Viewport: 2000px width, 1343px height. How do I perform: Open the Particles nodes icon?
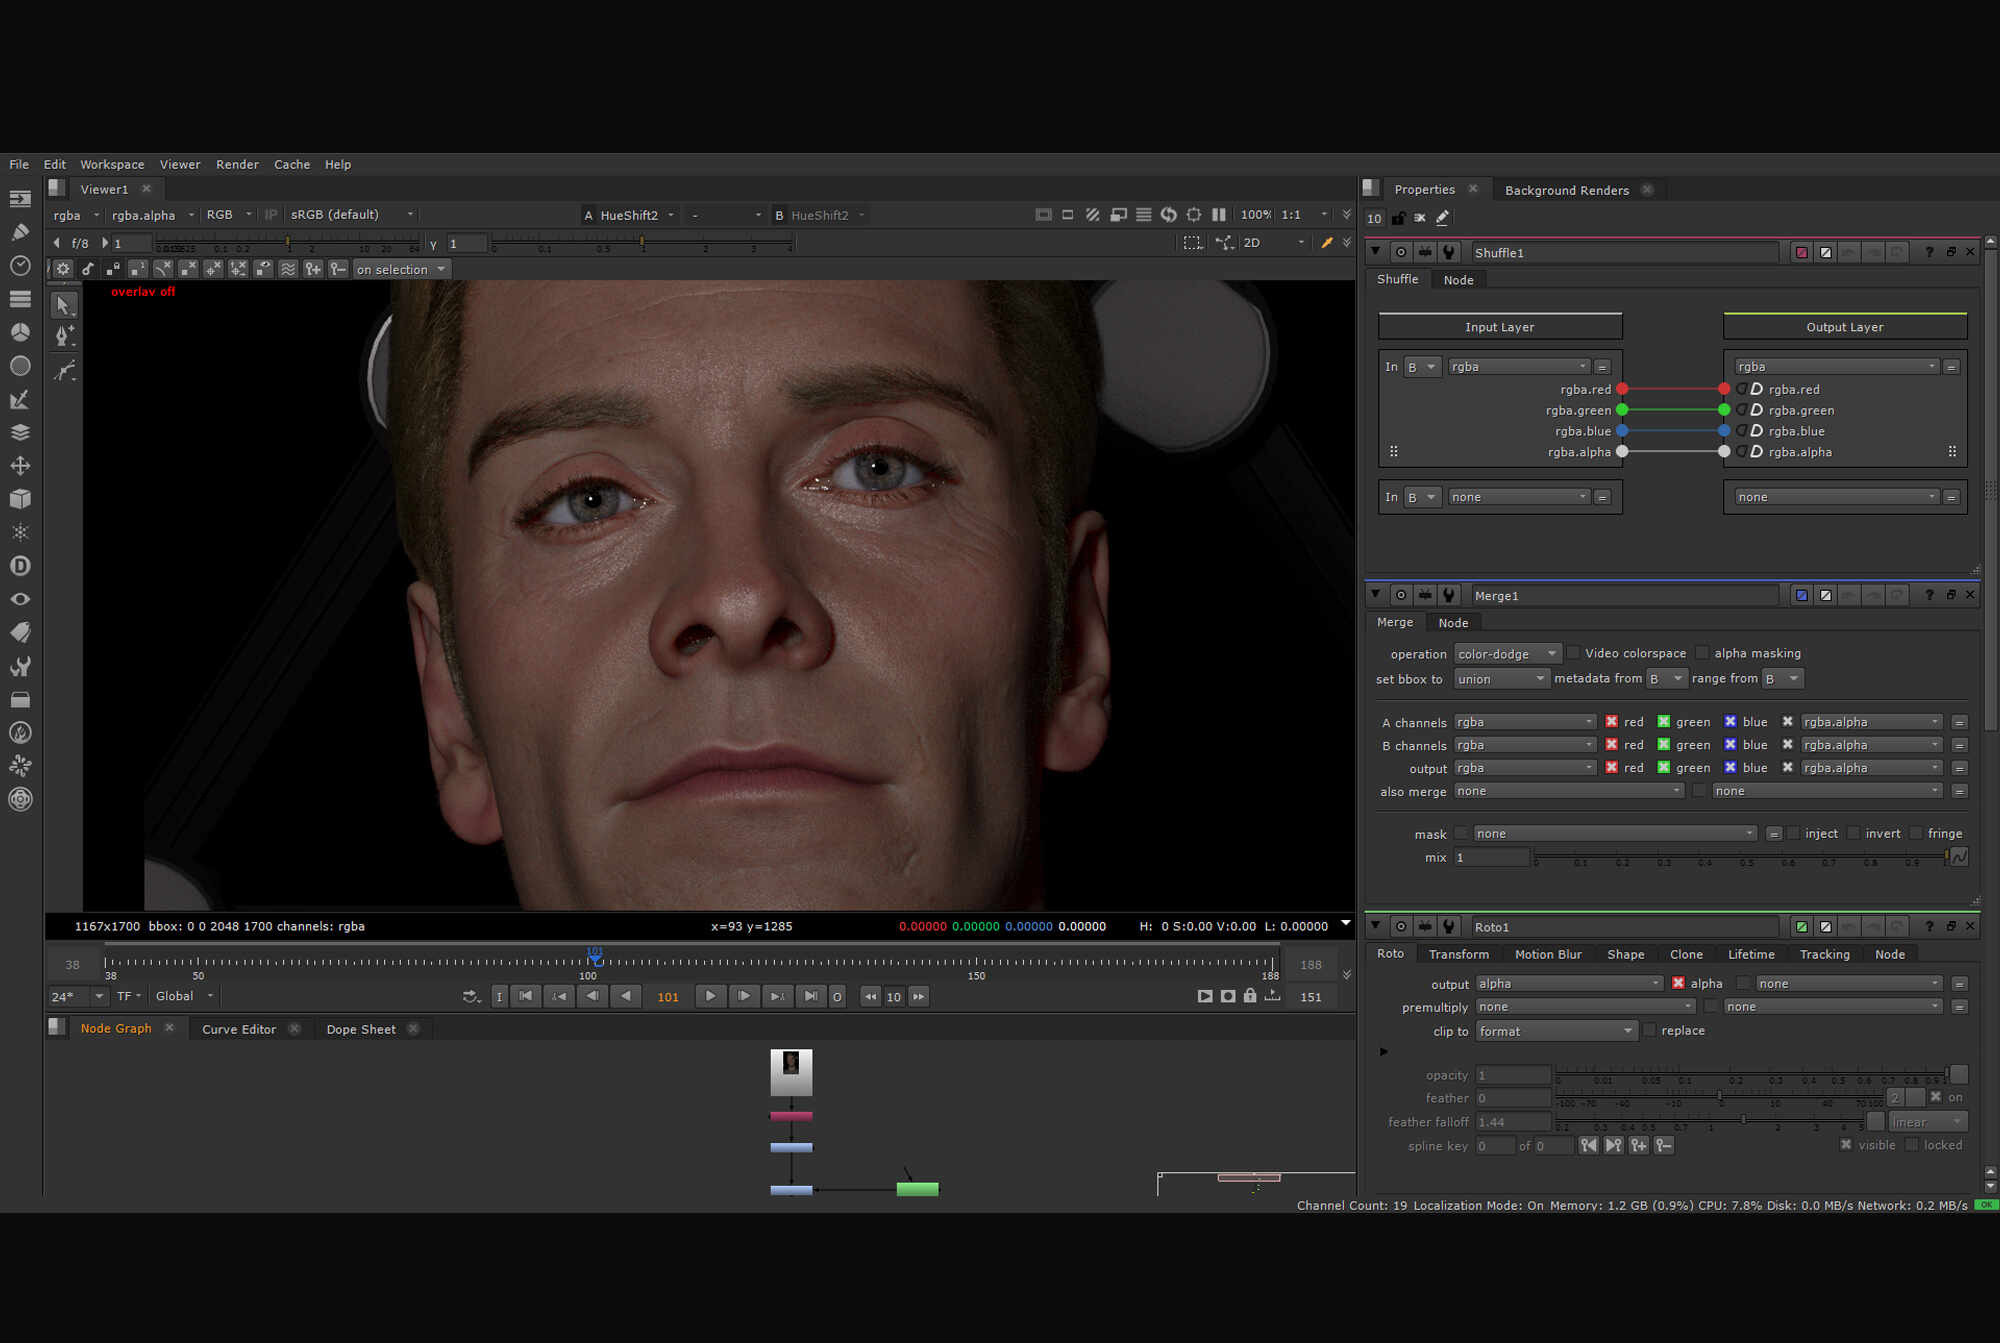click(20, 532)
